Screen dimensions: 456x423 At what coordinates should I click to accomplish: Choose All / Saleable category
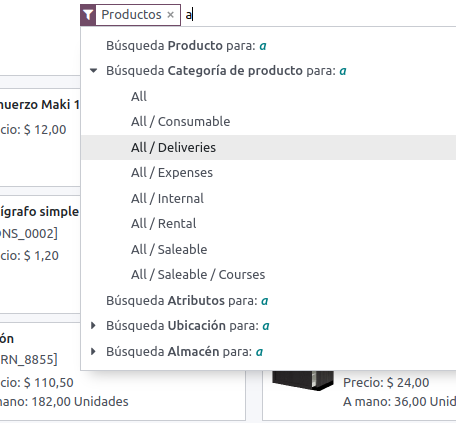(x=268, y=249)
